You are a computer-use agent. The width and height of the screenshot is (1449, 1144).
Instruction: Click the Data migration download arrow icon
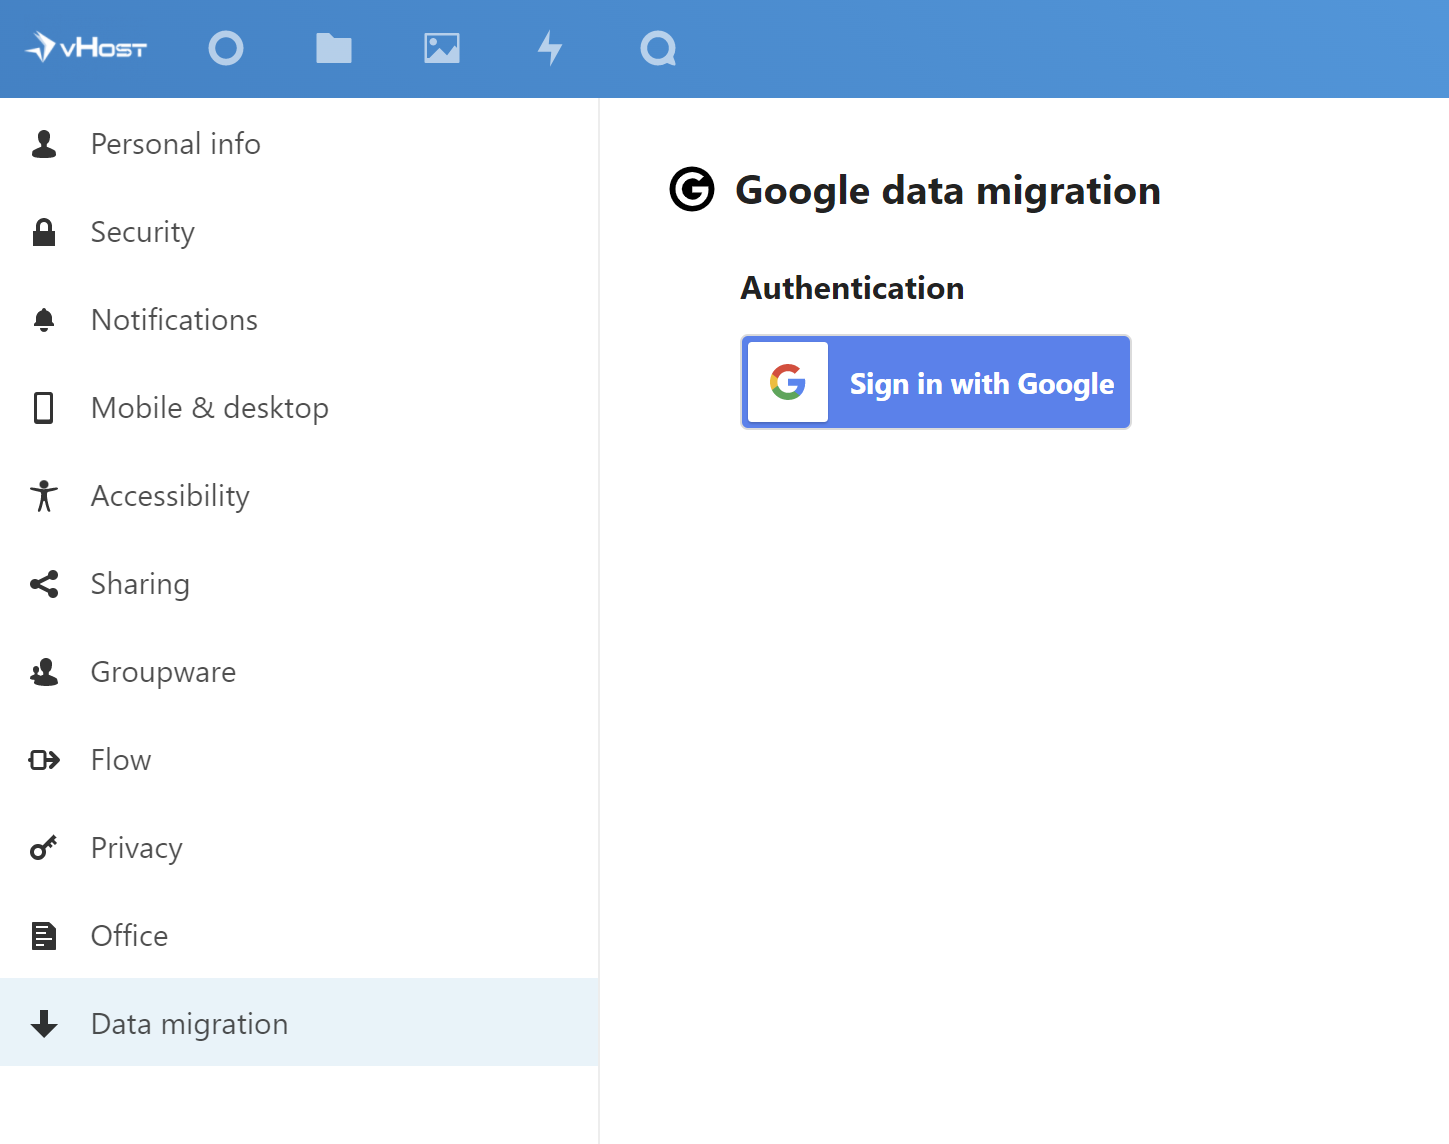[43, 1023]
